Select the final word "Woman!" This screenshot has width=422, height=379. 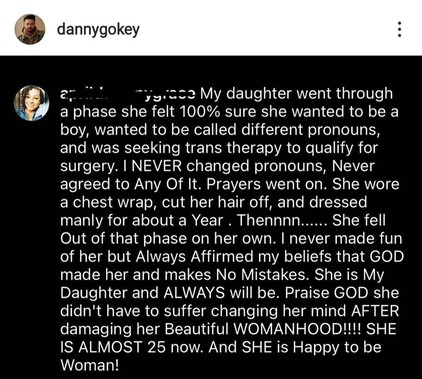90,365
